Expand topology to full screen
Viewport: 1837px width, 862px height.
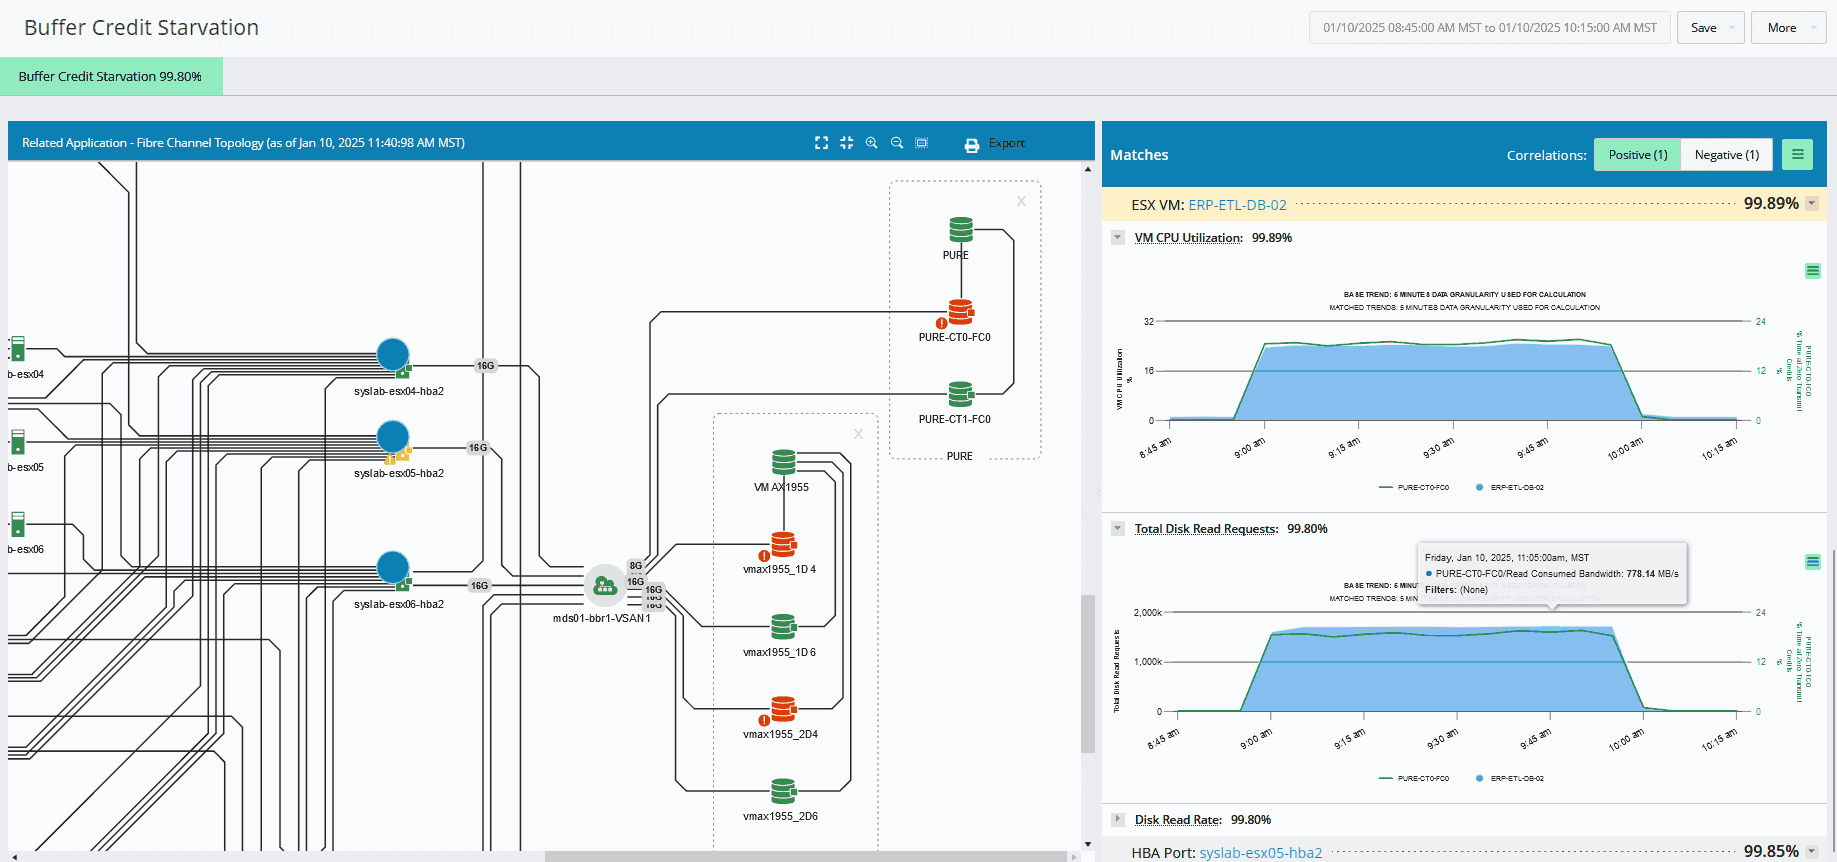(x=821, y=143)
